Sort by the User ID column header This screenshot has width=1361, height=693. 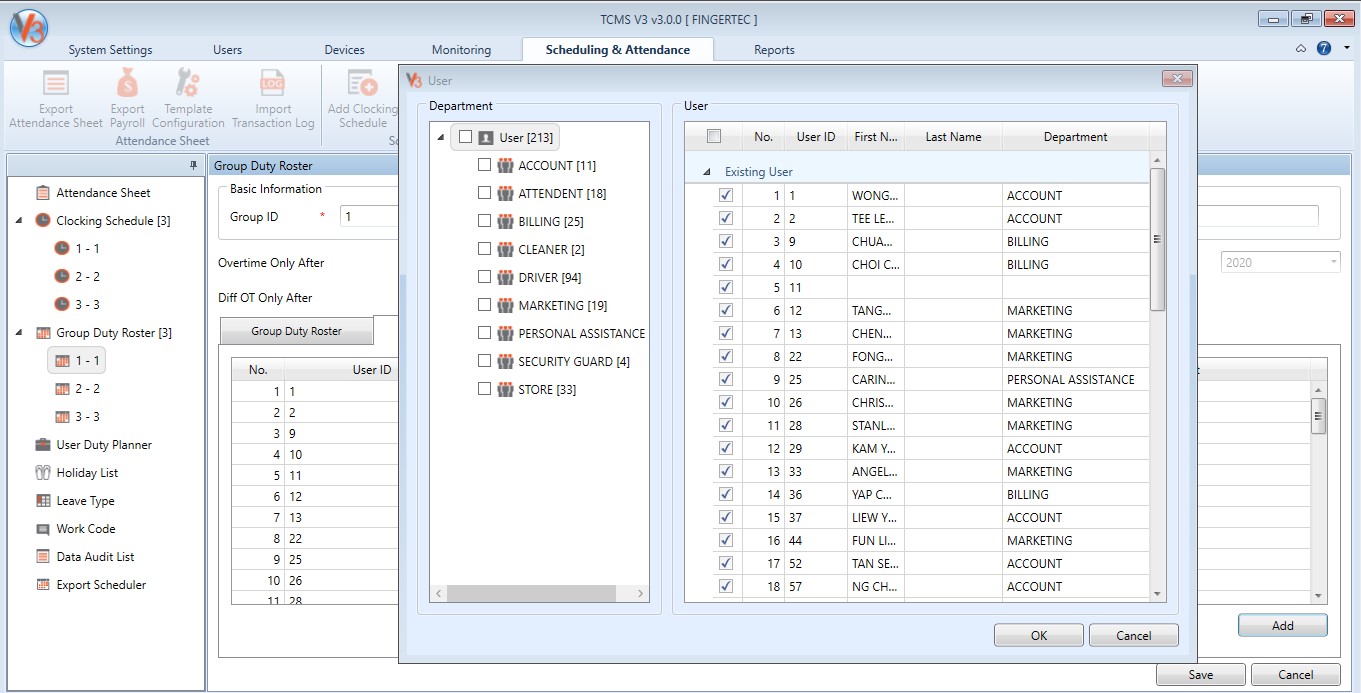815,137
